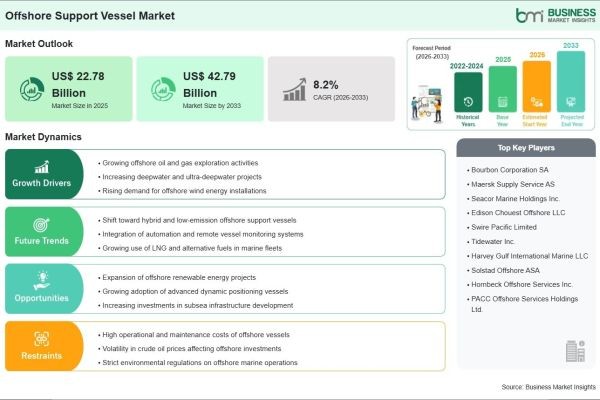Click Maersk Supply Service AS entry
600x400 pixels.
[511, 184]
